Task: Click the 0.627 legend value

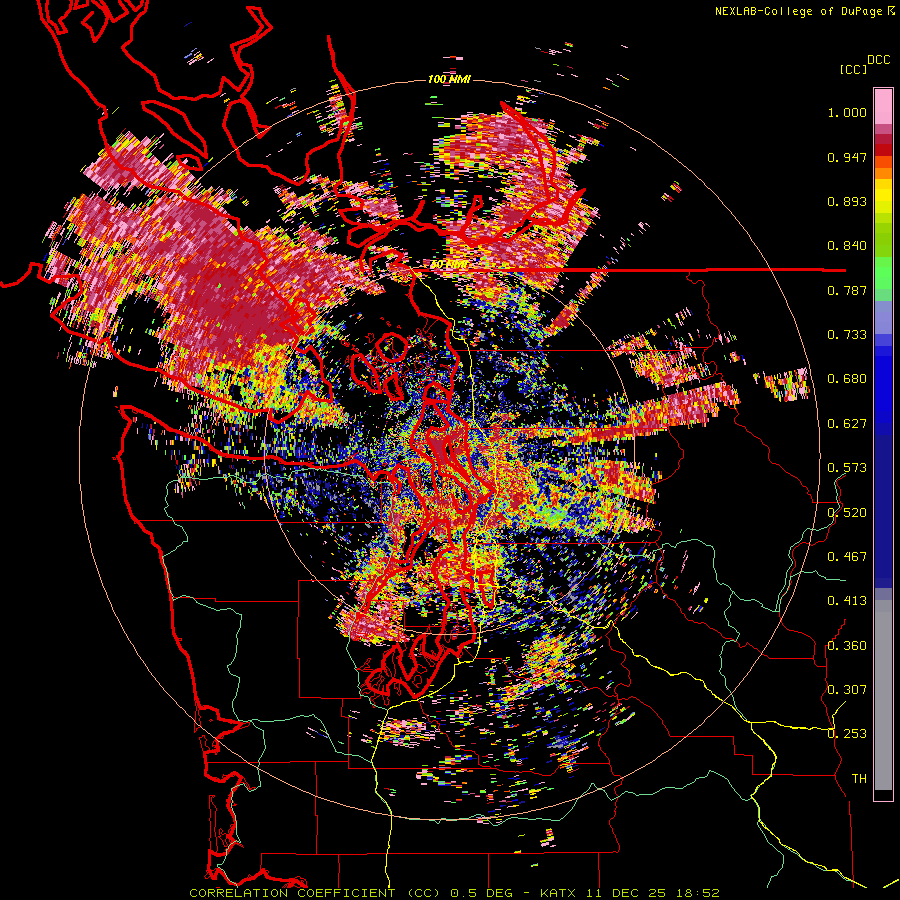Action: (847, 424)
